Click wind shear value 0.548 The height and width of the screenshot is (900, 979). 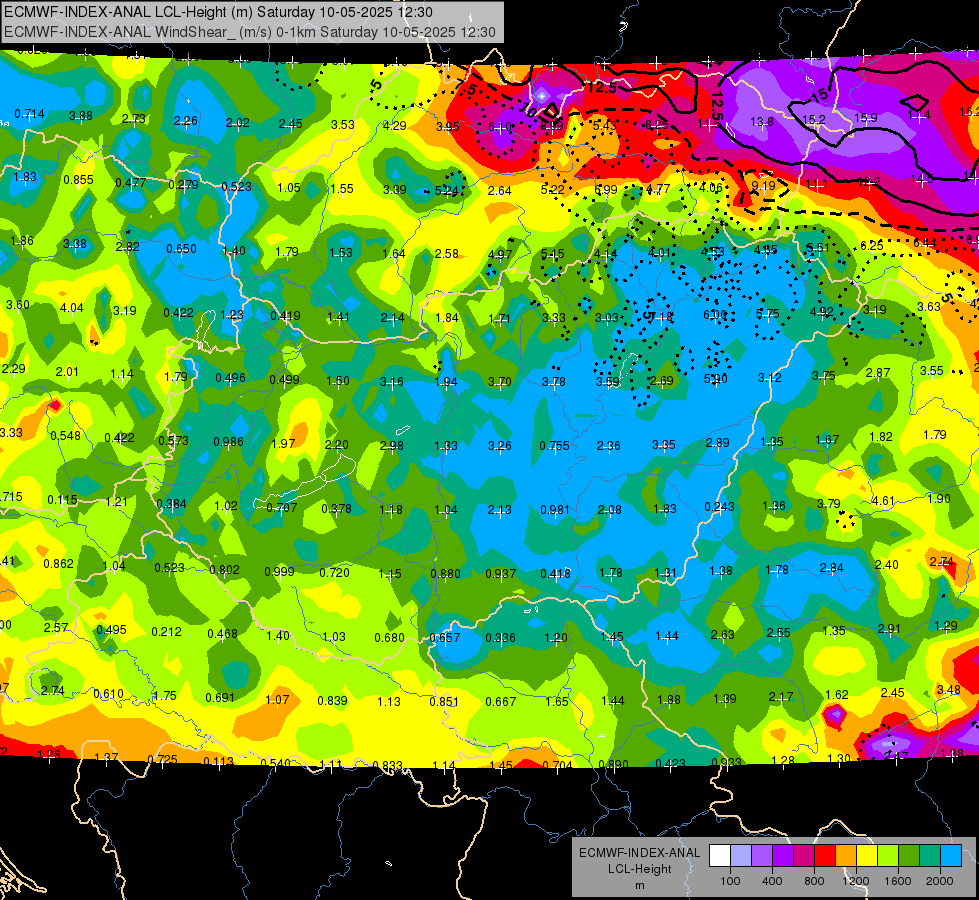[66, 435]
